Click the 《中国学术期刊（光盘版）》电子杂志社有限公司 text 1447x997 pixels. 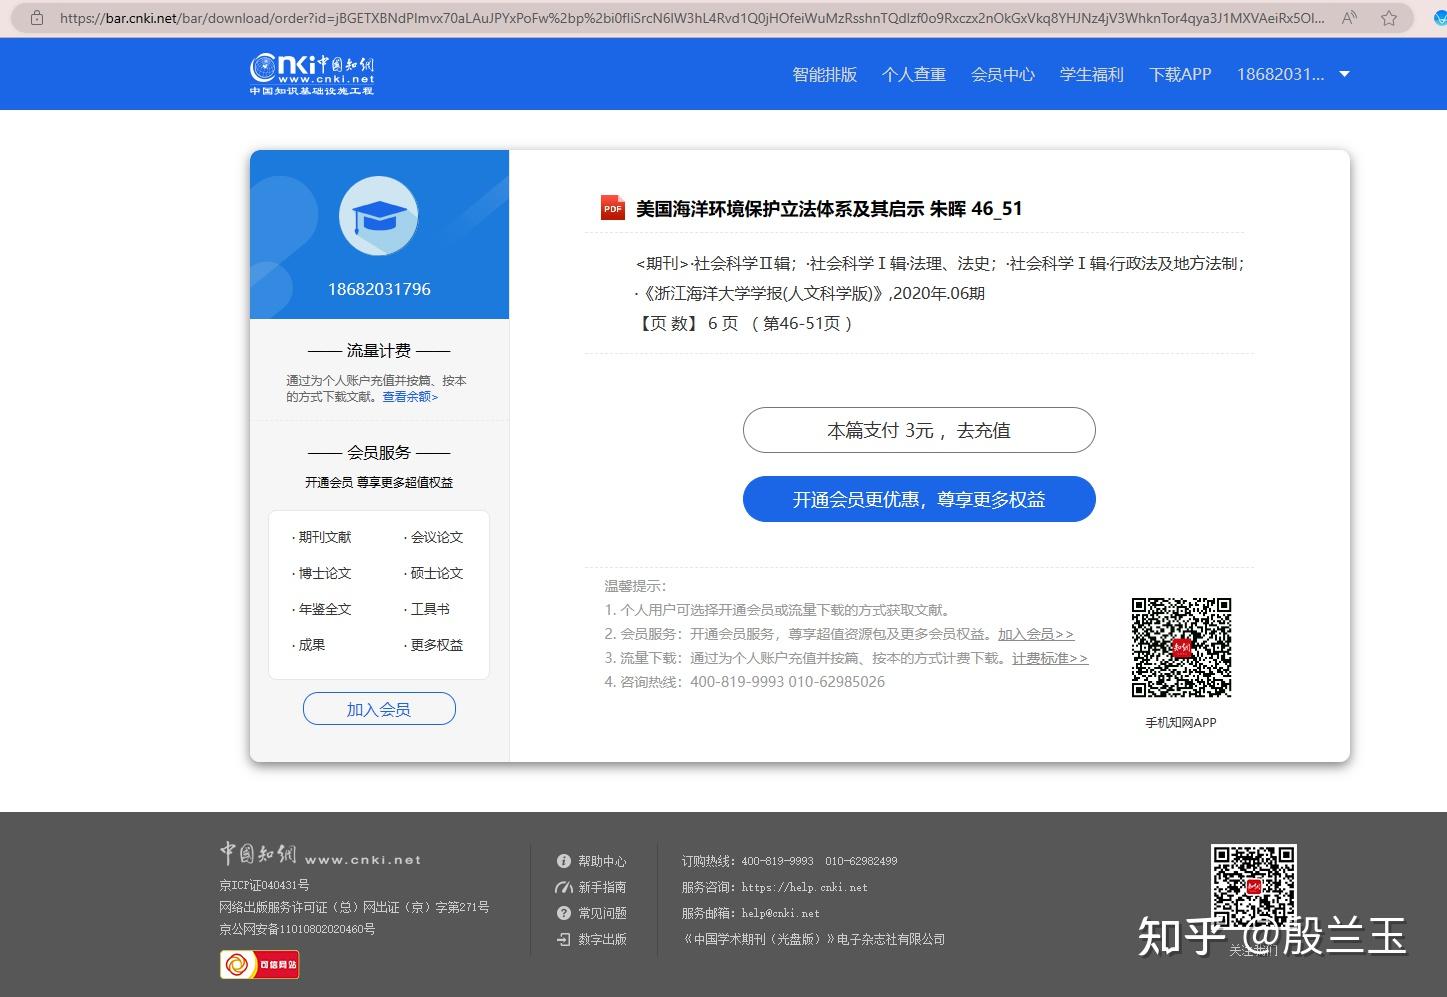813,939
